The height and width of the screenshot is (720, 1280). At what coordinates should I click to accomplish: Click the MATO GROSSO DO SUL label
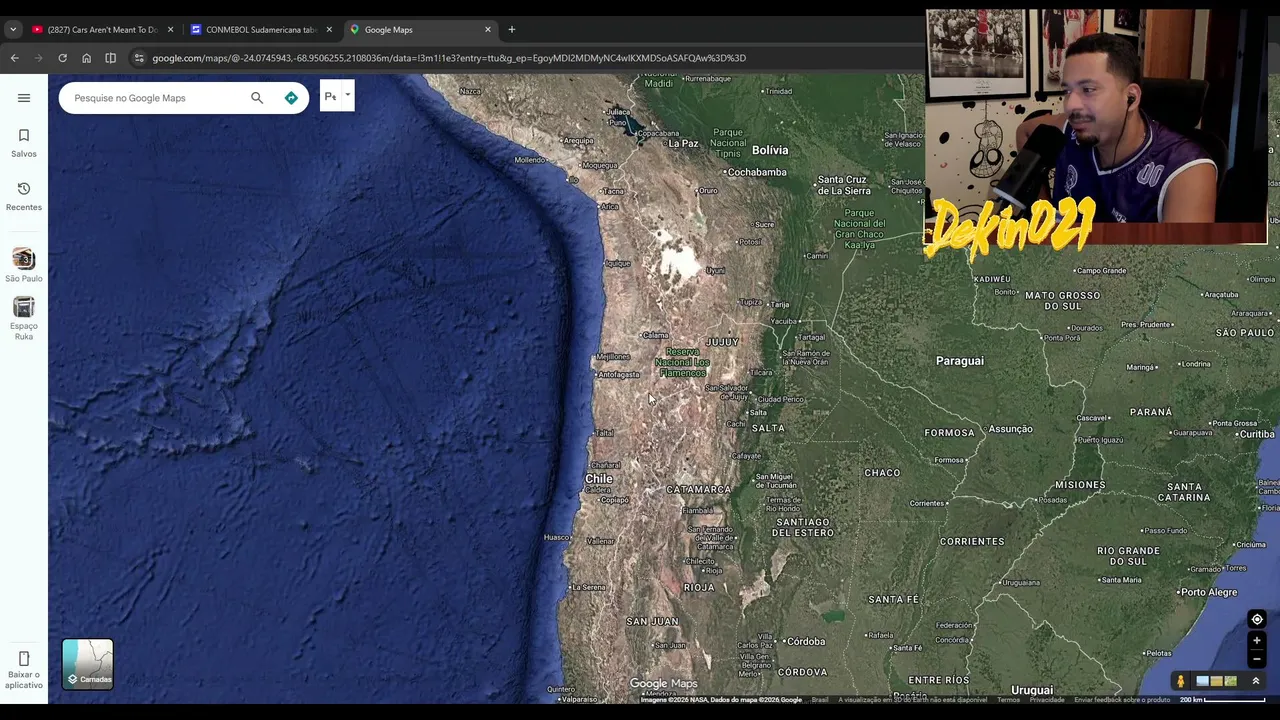pos(1063,300)
